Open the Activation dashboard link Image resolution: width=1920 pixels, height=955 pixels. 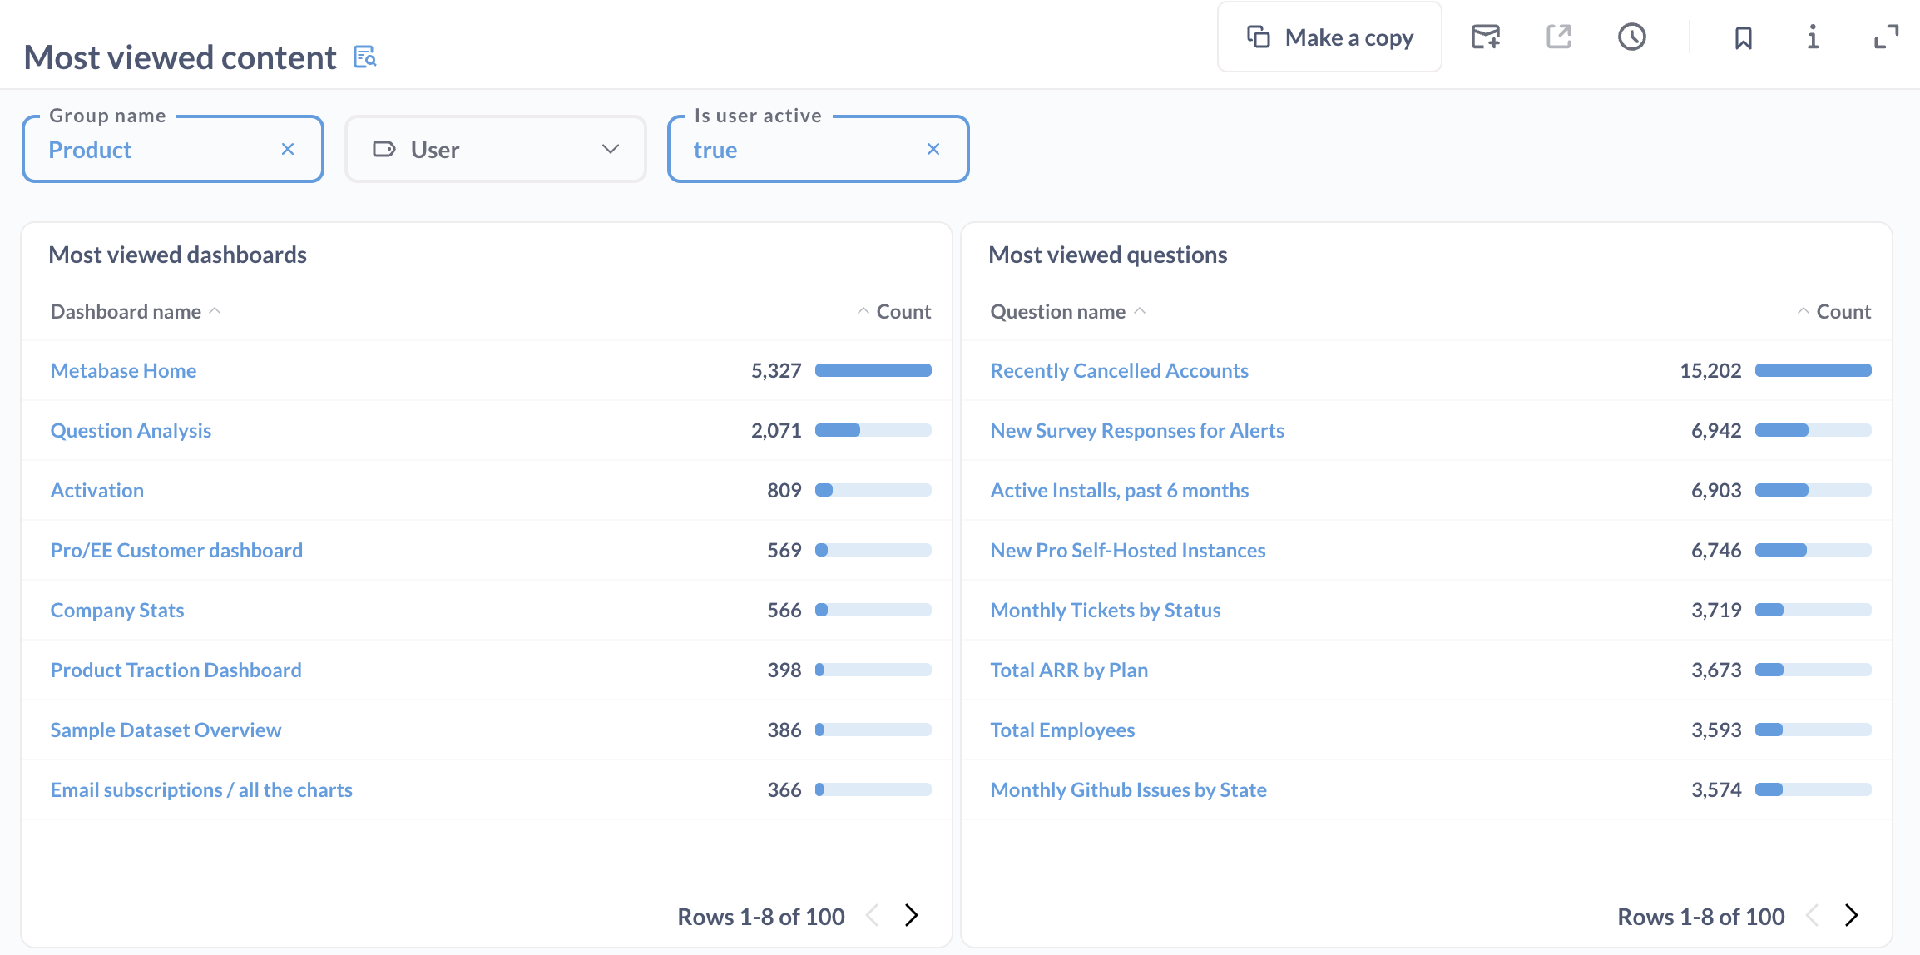click(97, 490)
